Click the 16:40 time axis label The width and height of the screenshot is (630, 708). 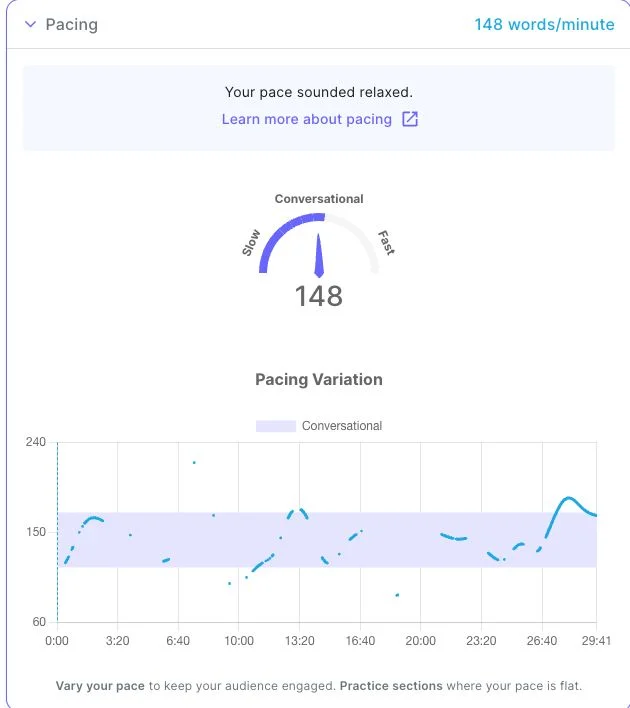point(360,641)
